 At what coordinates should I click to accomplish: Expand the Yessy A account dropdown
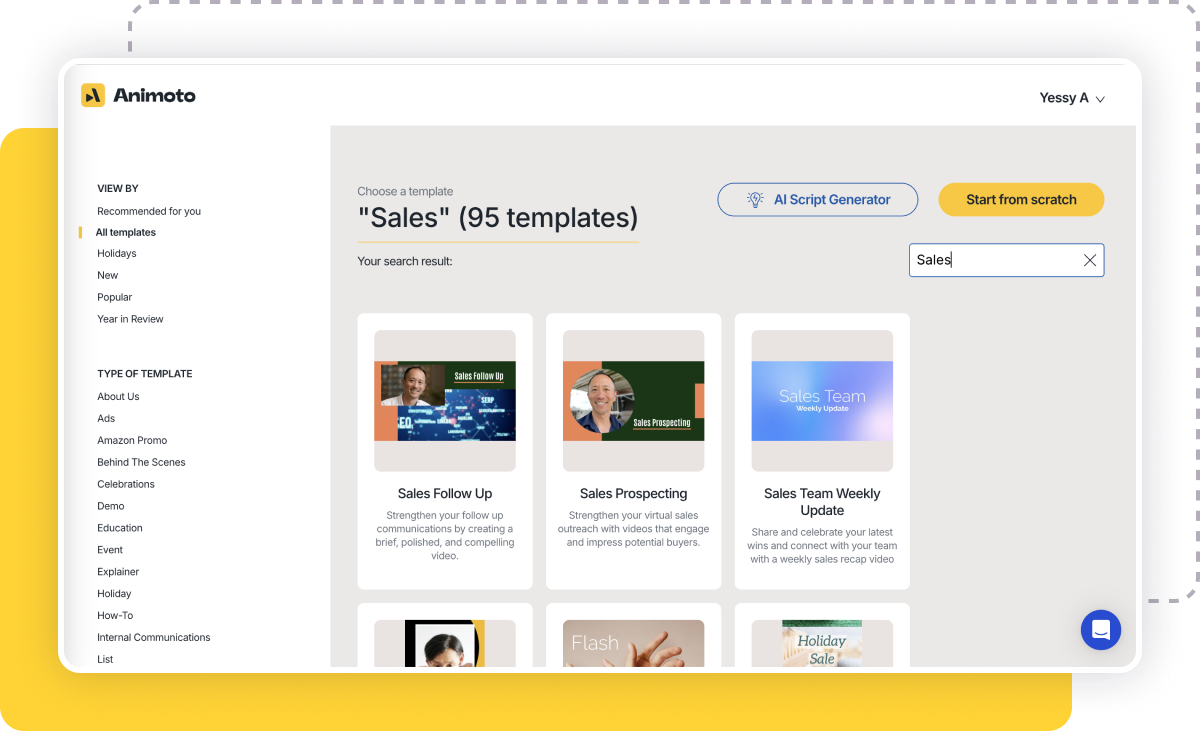pos(1071,98)
